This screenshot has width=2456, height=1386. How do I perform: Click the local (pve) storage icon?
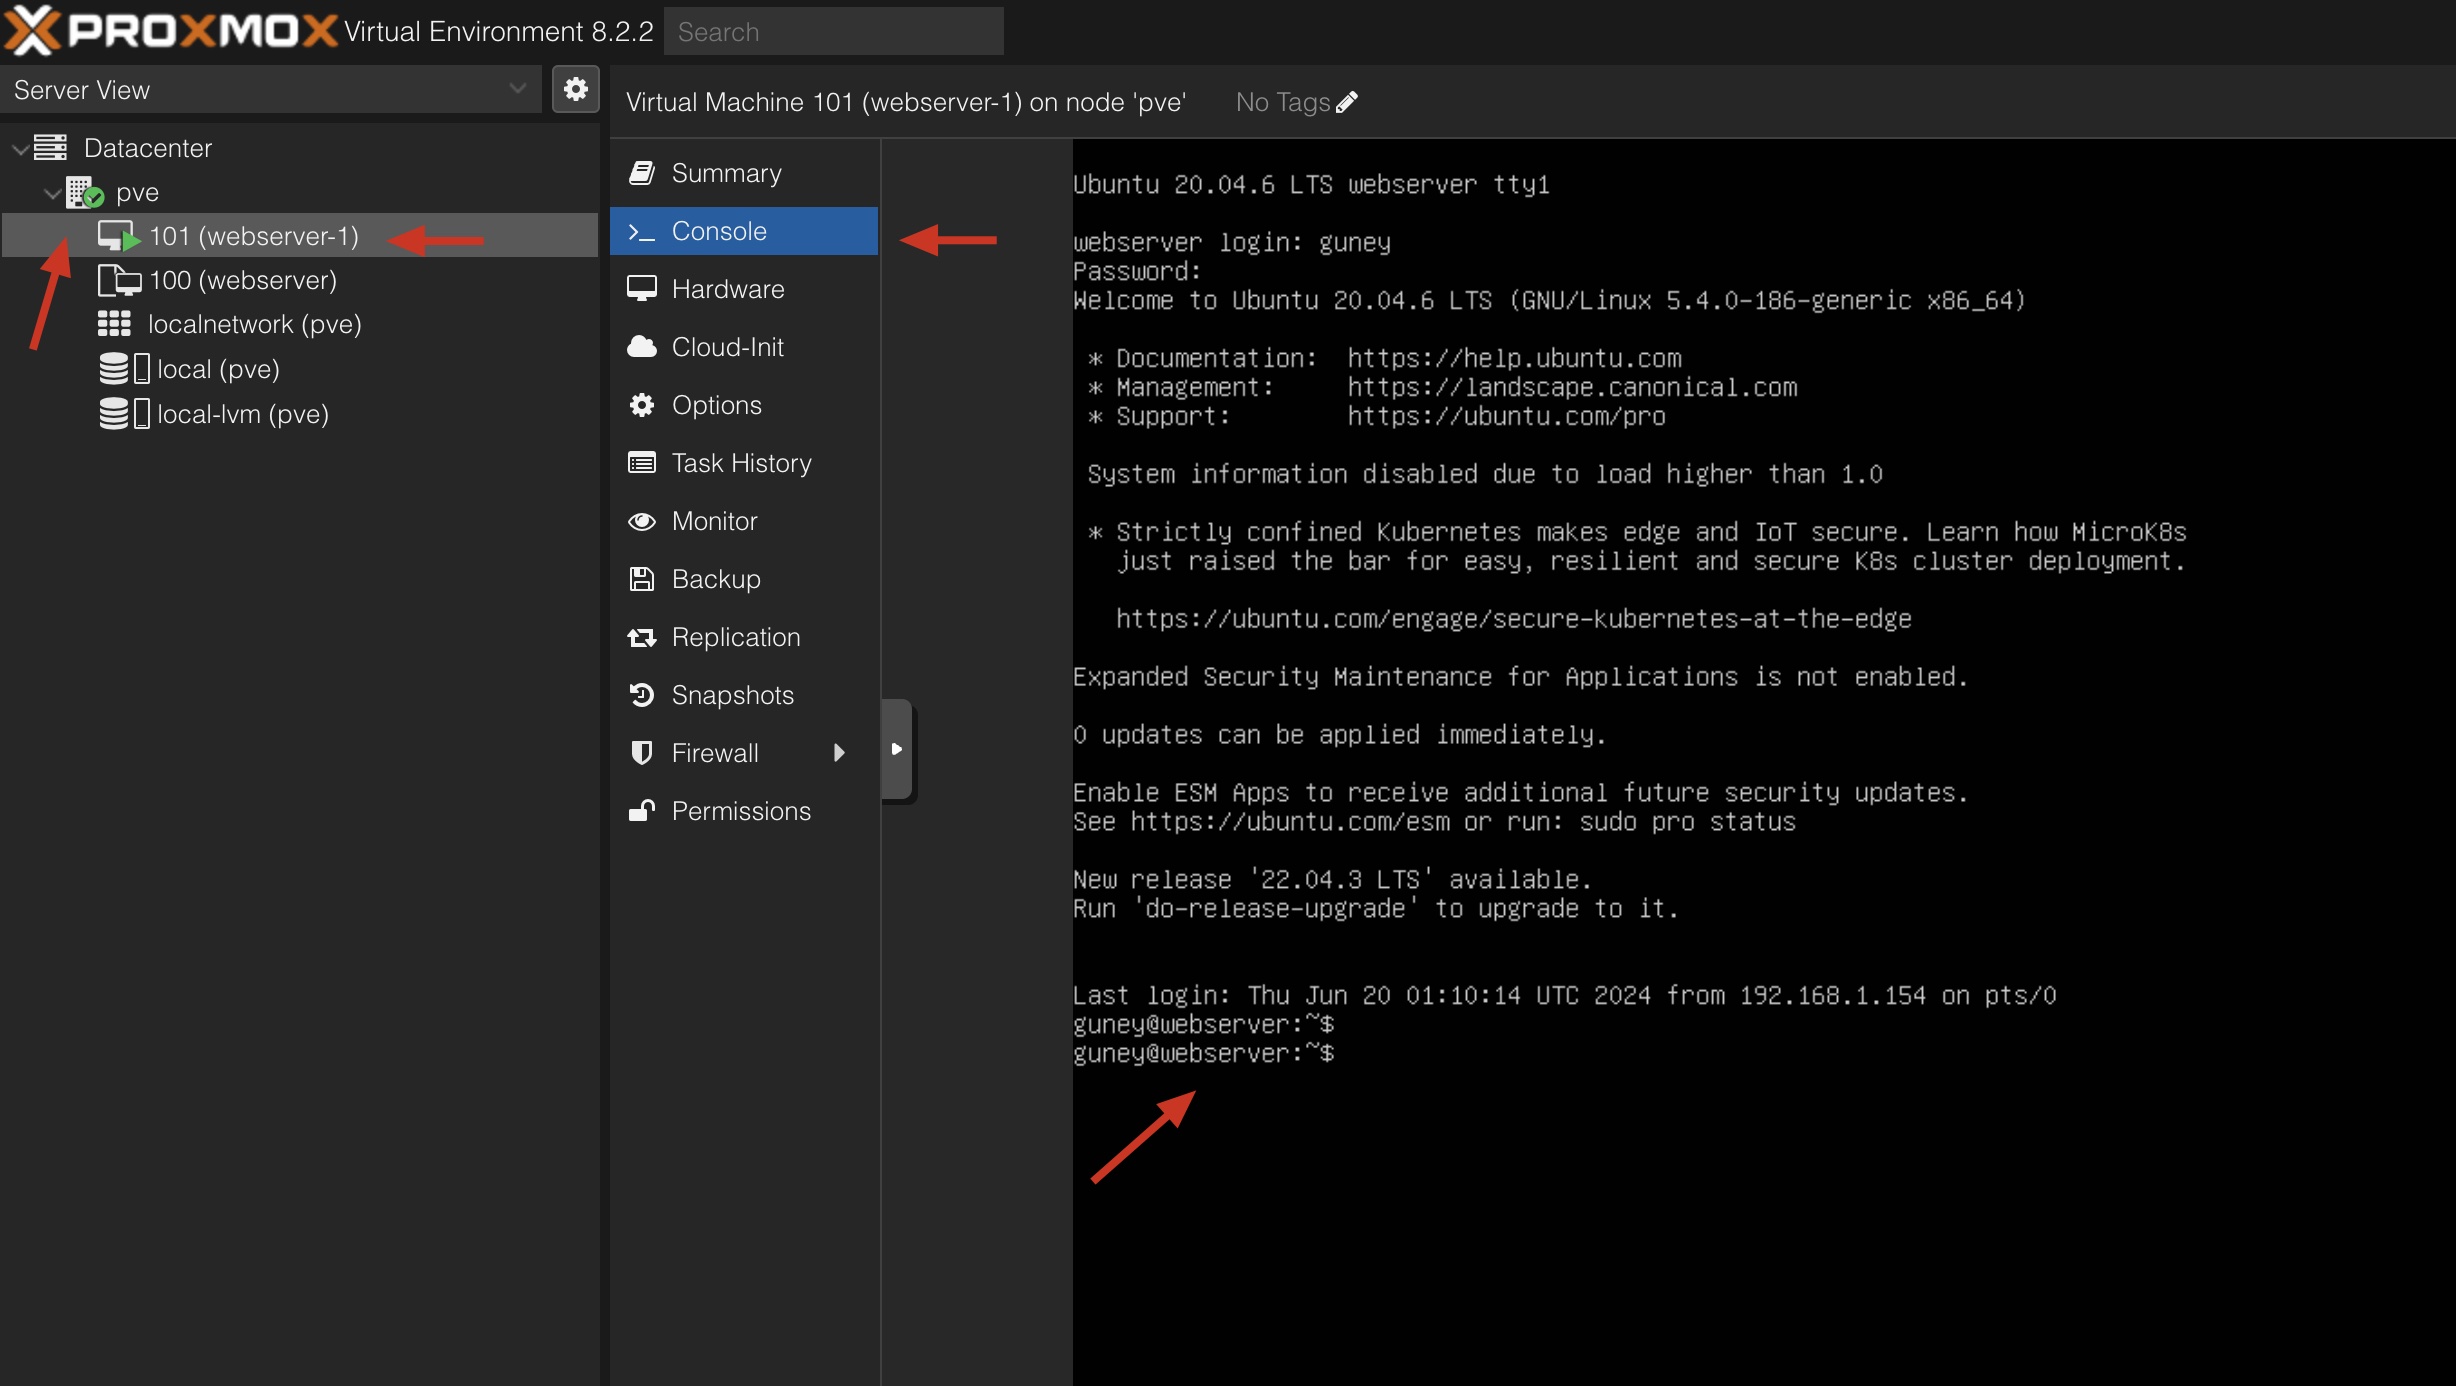[x=124, y=369]
